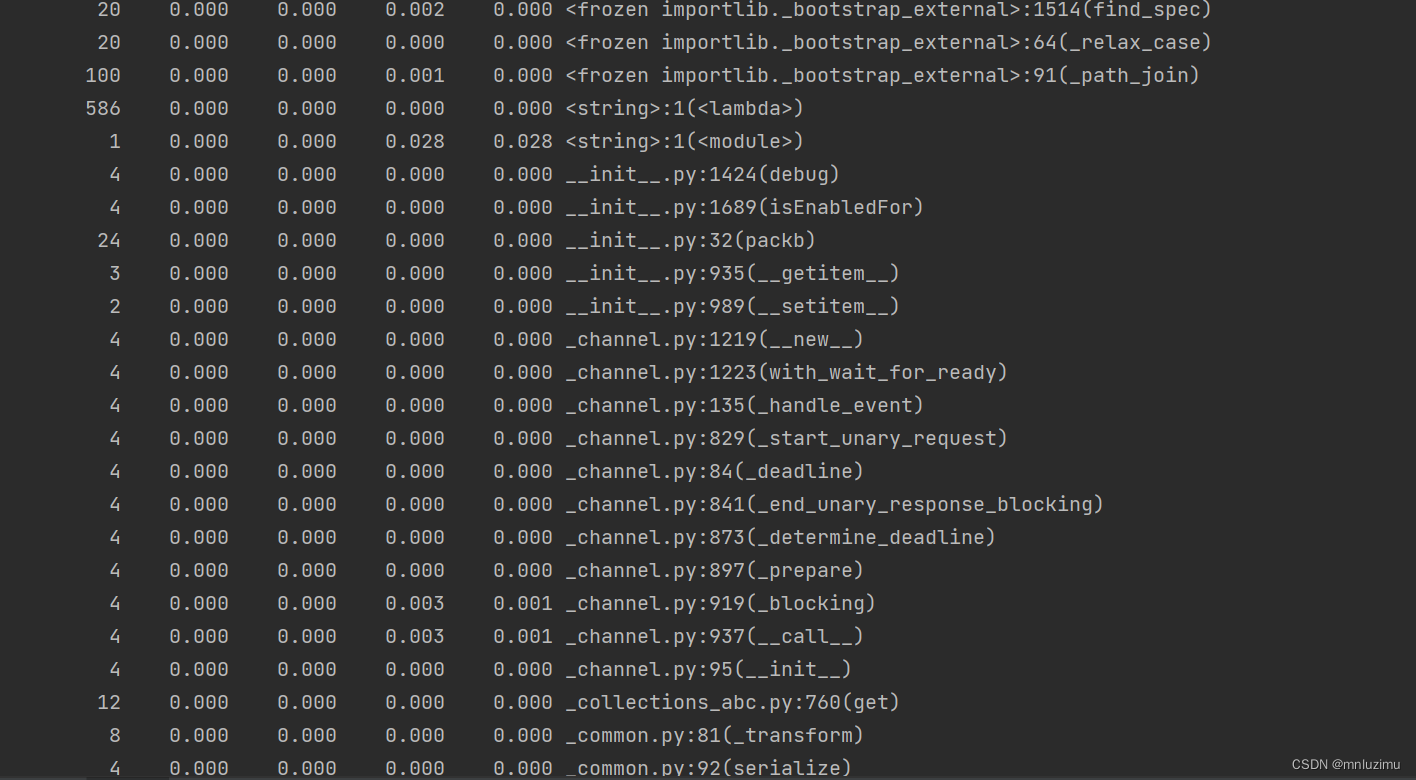Select call count 24 in packb row
Image resolution: width=1416 pixels, height=780 pixels.
click(109, 241)
